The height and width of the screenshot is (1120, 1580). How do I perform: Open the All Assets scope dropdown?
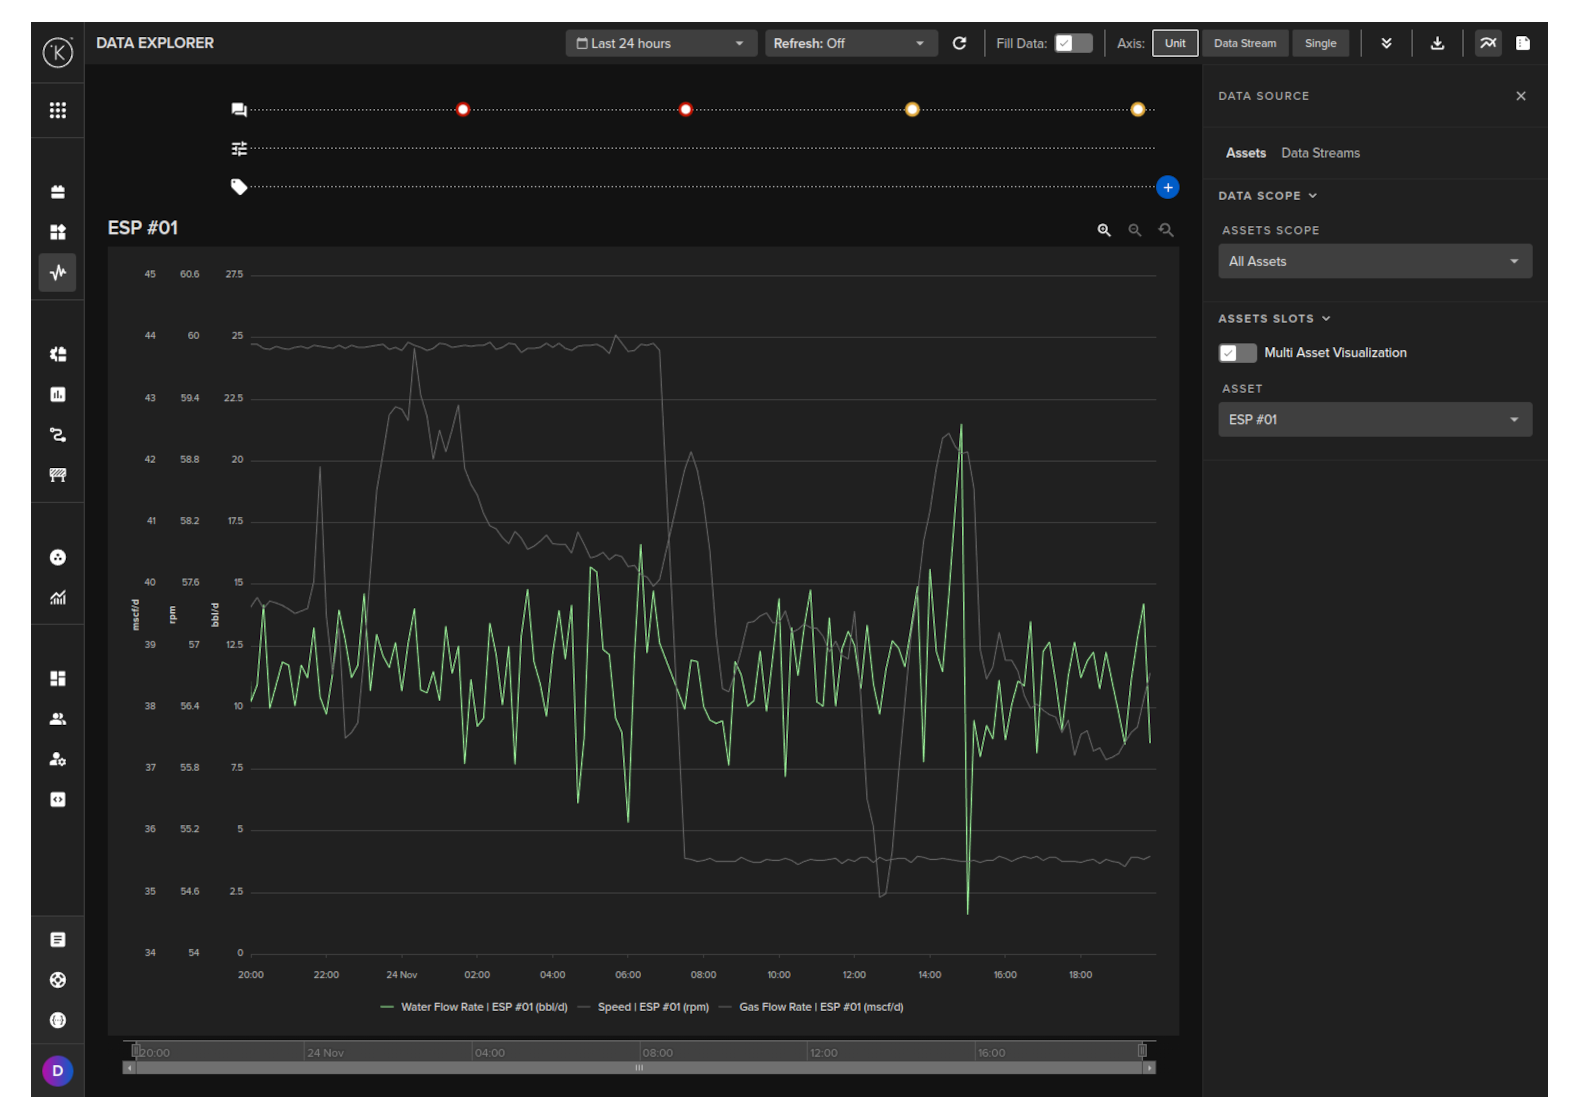pos(1374,262)
